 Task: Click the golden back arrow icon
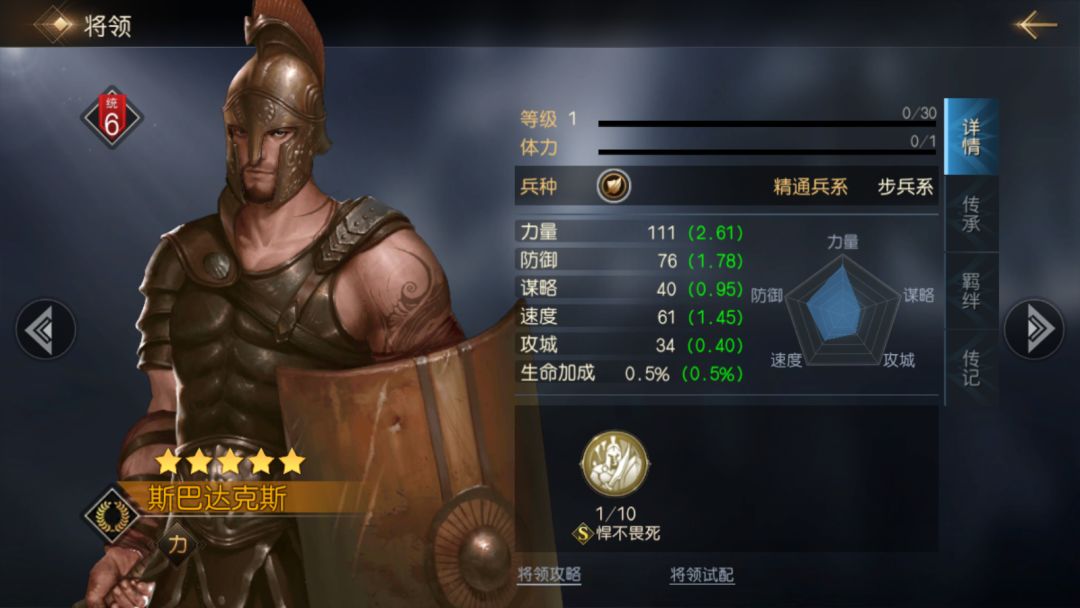pyautogui.click(x=1036, y=24)
